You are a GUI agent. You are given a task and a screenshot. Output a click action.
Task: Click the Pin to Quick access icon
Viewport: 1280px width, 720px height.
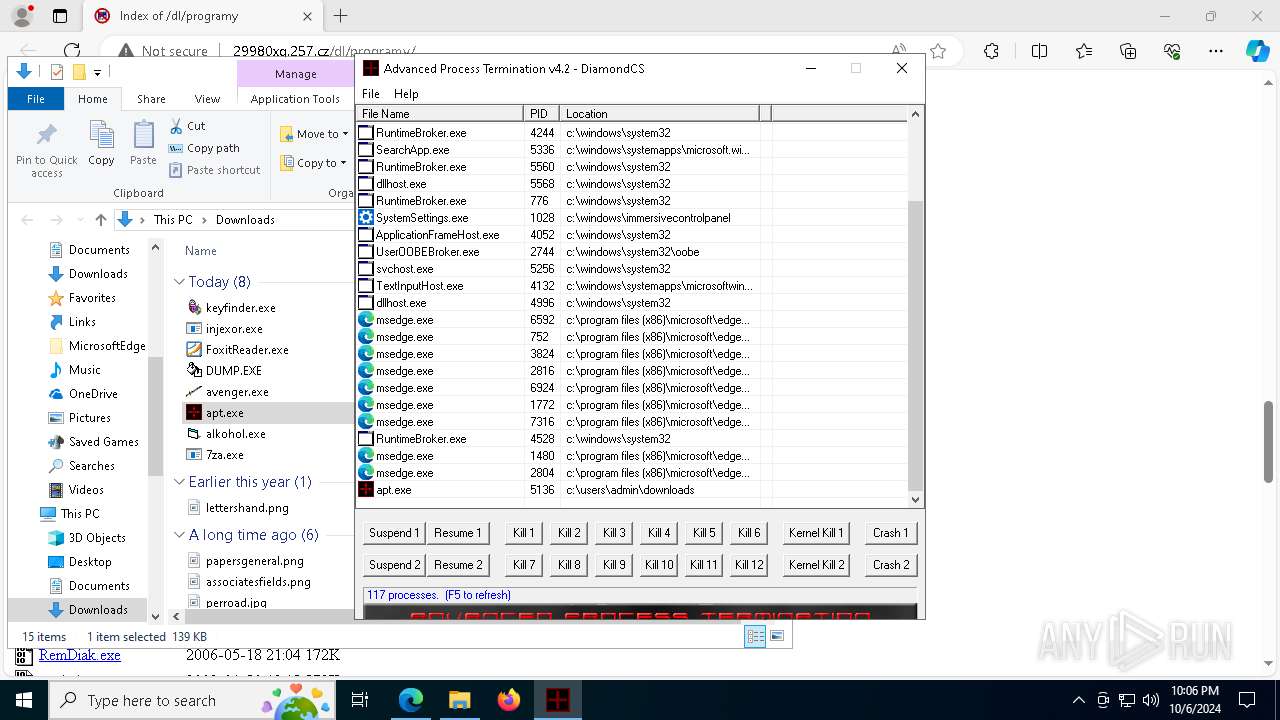pos(46,135)
